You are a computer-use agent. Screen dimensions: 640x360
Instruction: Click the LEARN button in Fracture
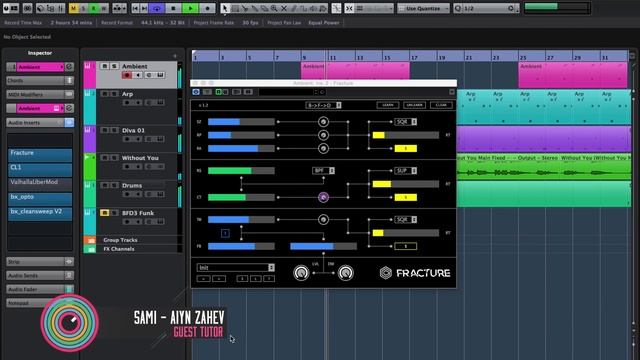(x=388, y=105)
